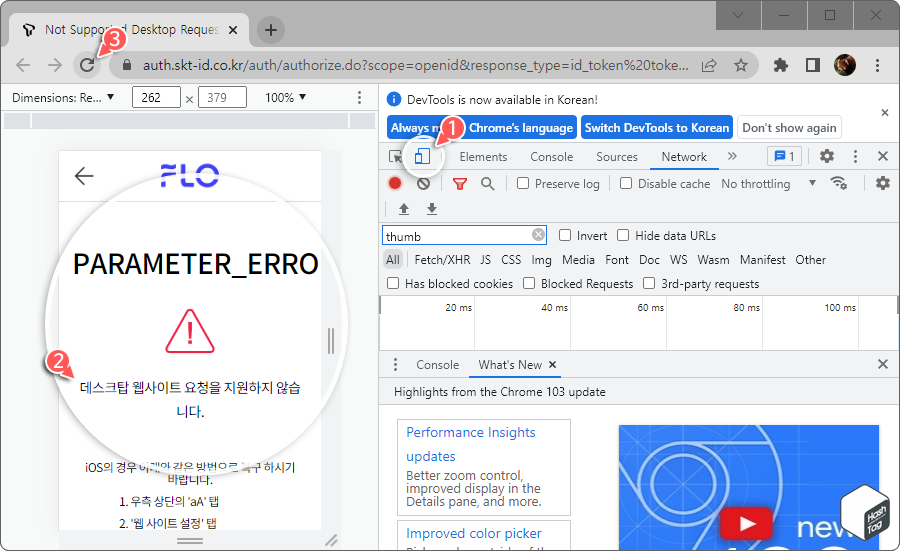Close the DevTools panel

pos(883,156)
